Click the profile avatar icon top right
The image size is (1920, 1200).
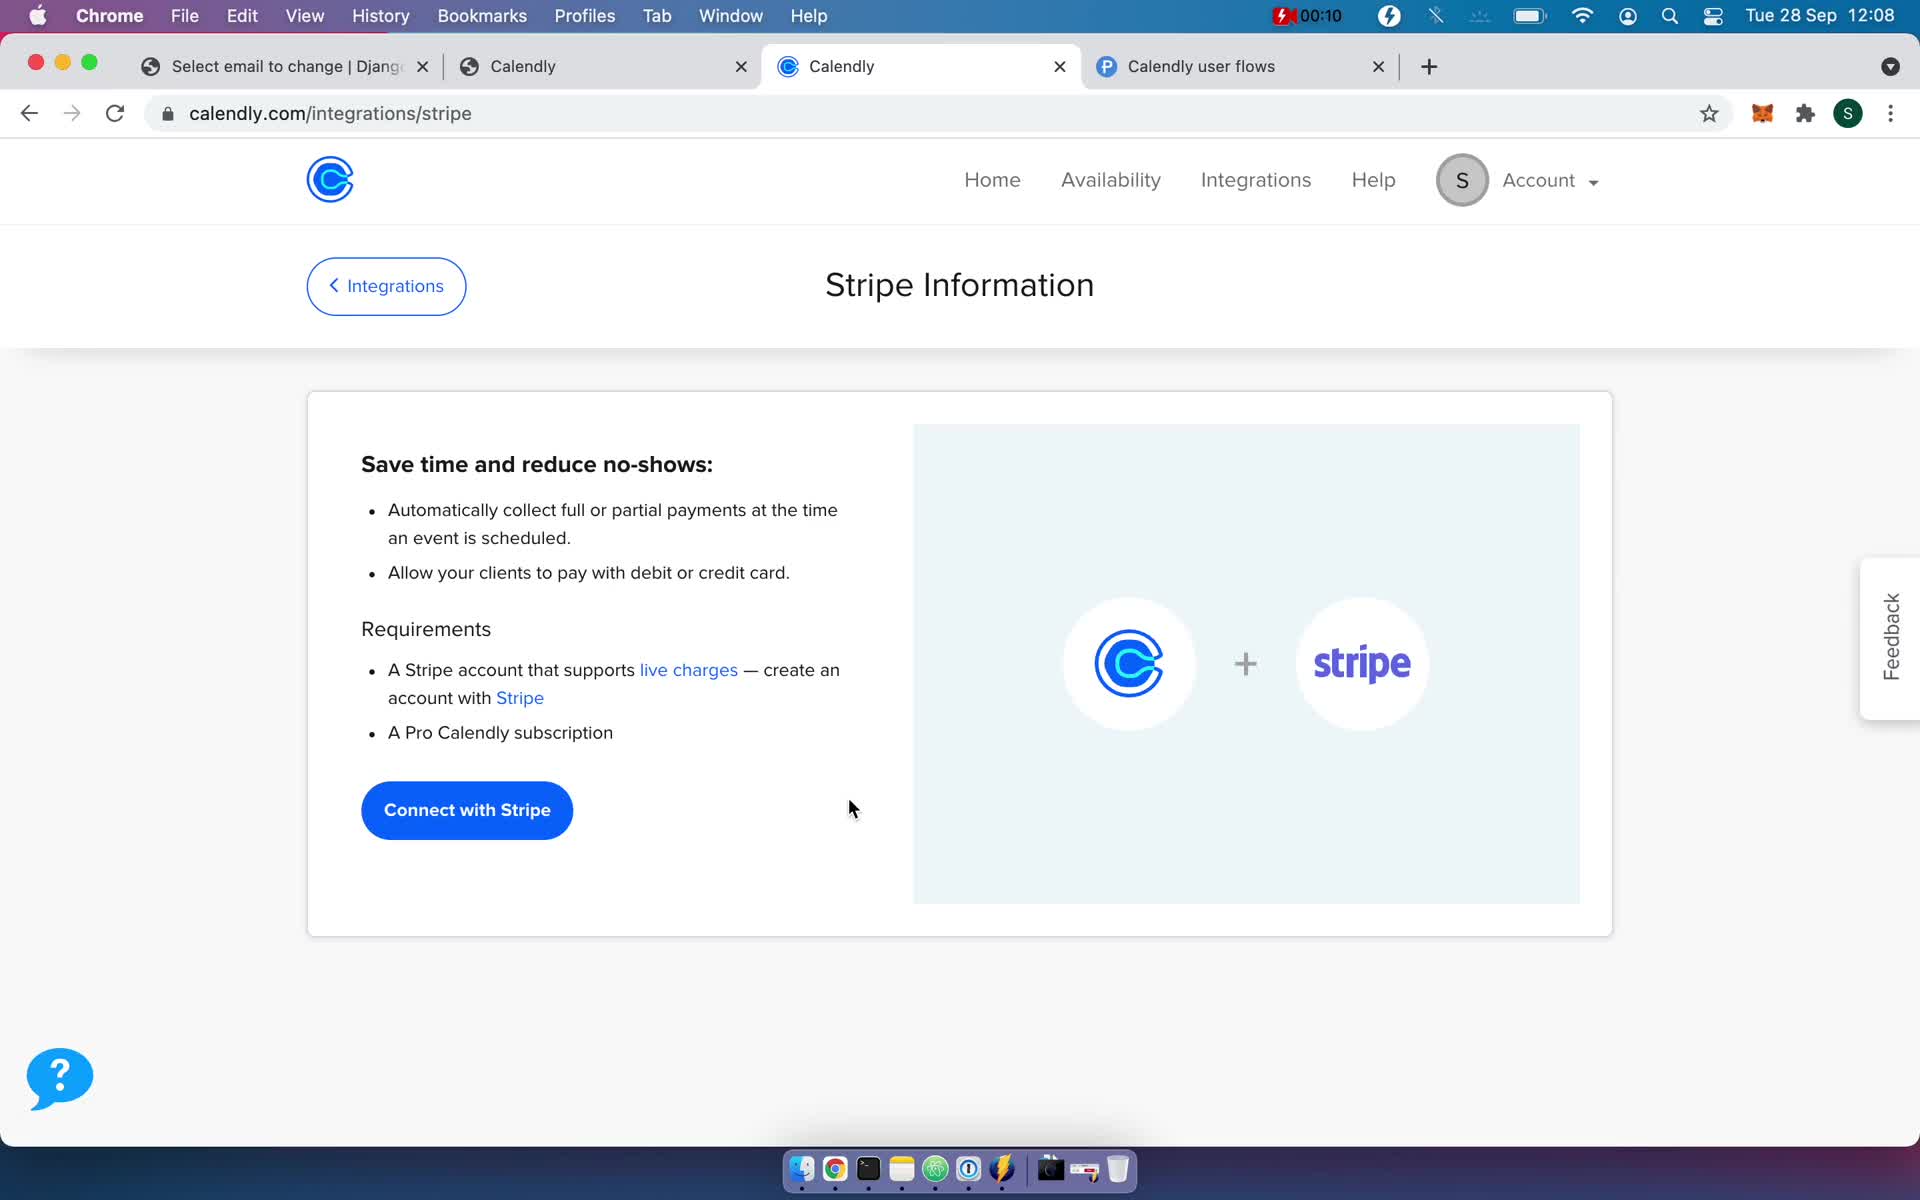pyautogui.click(x=1461, y=180)
